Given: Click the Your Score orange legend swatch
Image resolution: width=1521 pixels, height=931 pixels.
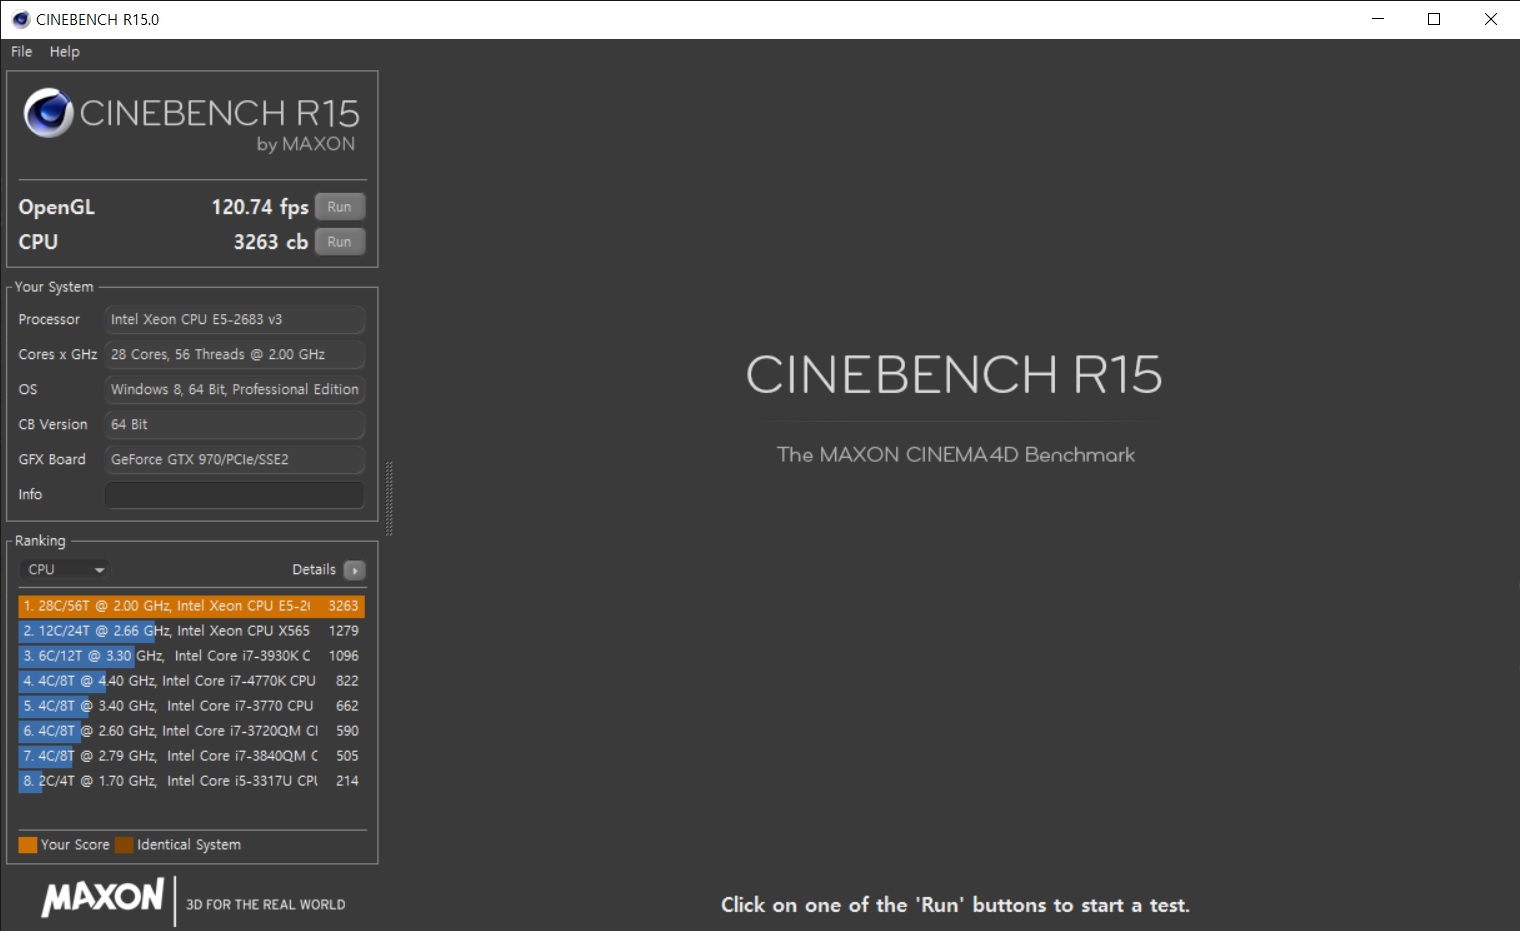Looking at the screenshot, I should point(28,845).
